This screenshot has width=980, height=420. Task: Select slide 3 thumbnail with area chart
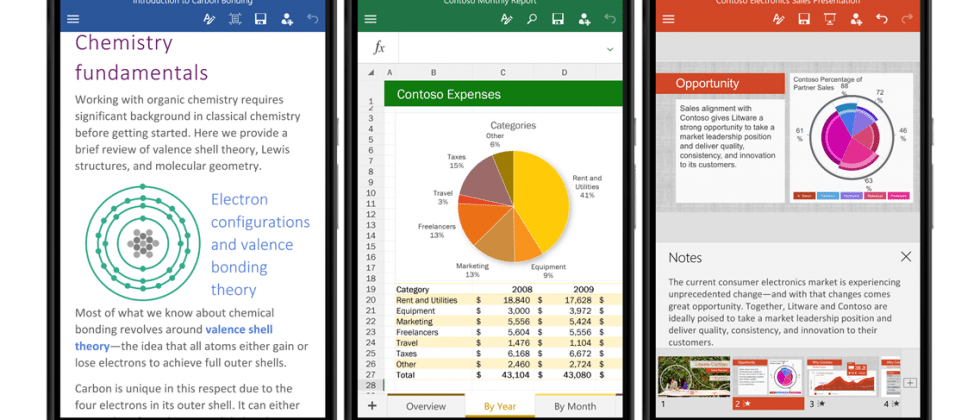click(x=842, y=377)
